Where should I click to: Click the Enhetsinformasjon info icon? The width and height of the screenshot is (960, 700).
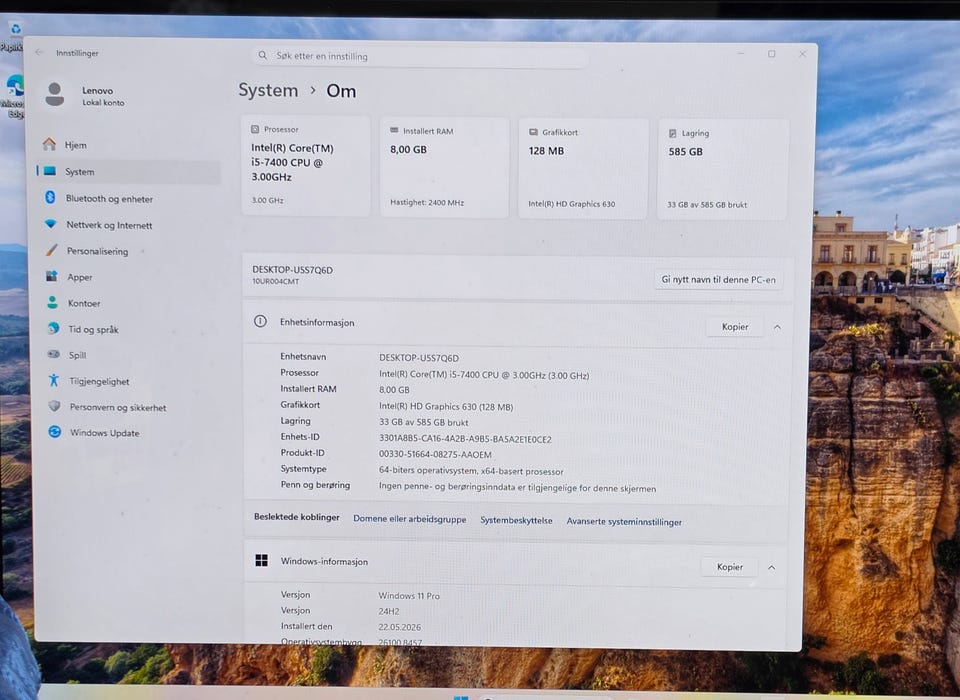pos(260,321)
